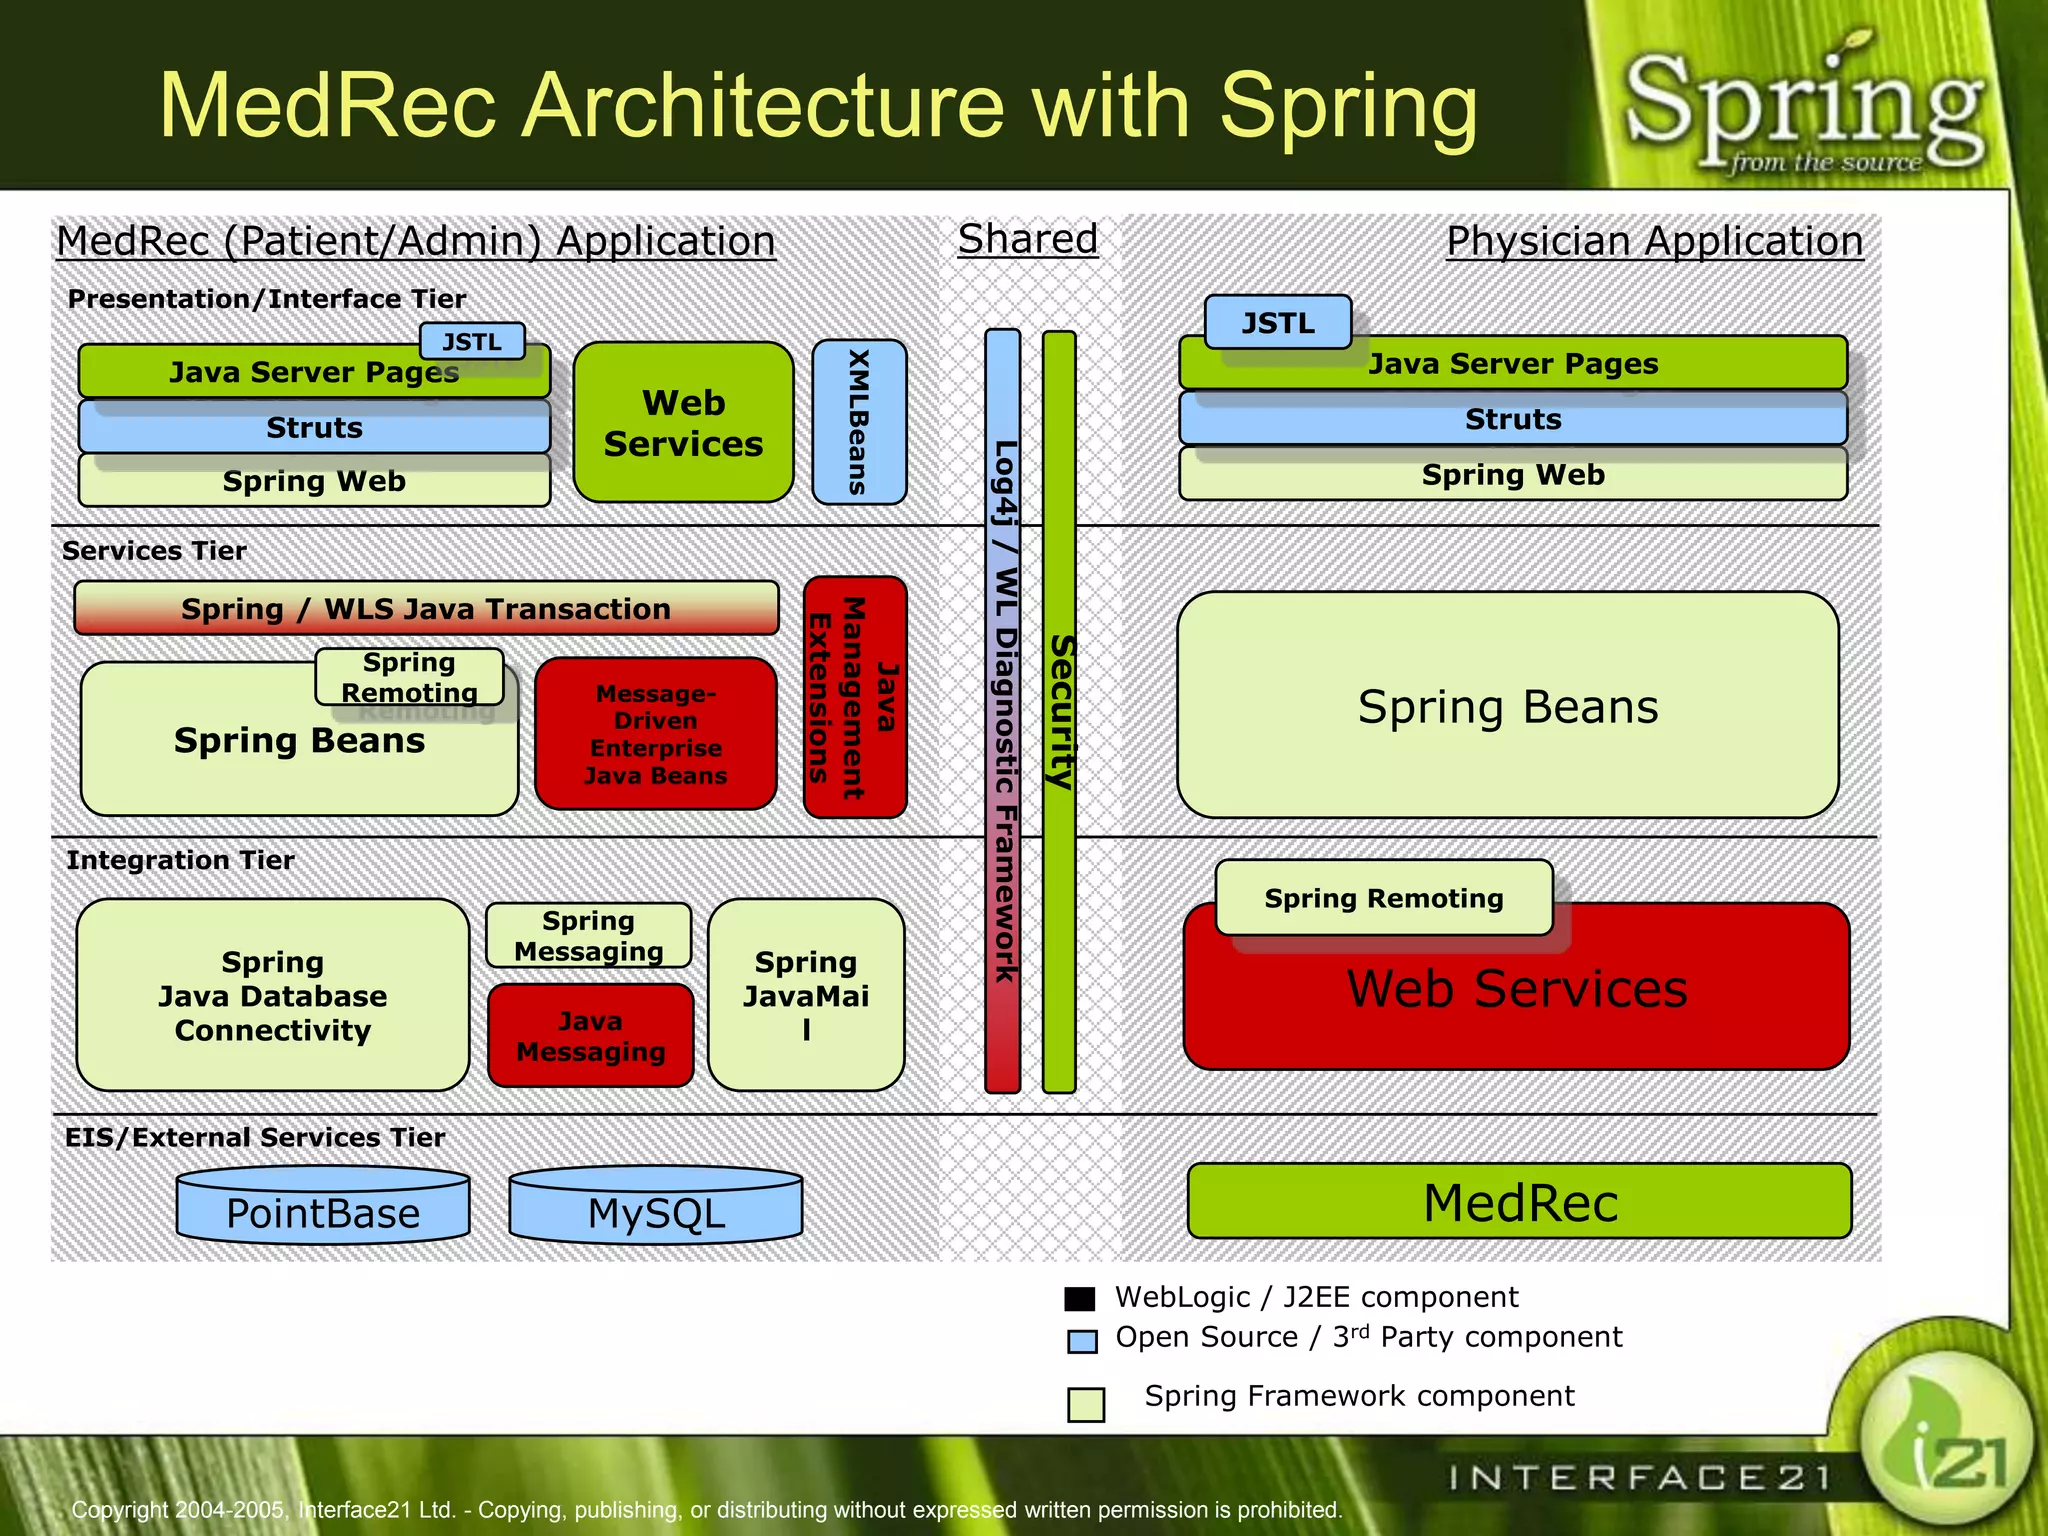This screenshot has height=1536, width=2048.
Task: Click the vertical green Security bar
Action: (x=1059, y=710)
